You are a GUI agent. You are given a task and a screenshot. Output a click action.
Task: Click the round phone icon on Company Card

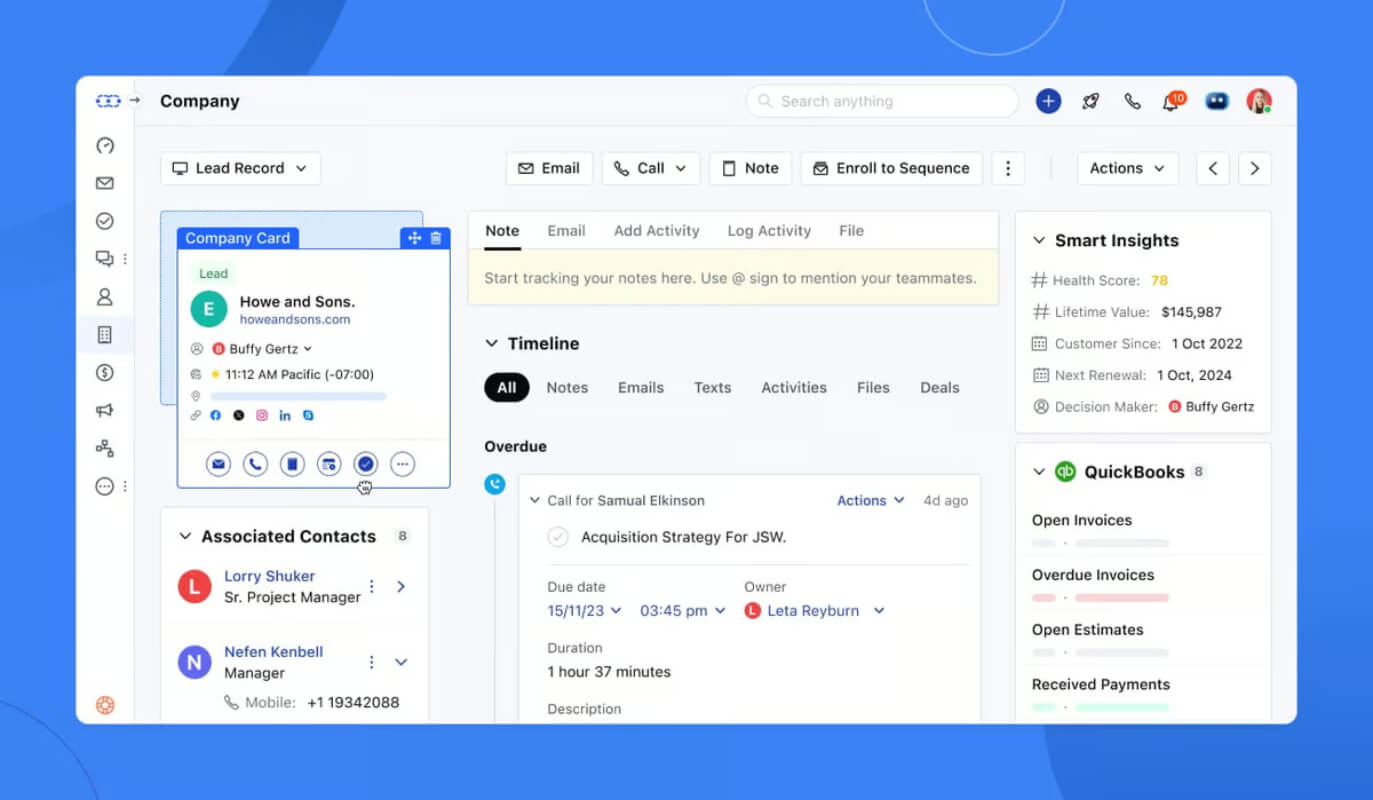[255, 464]
